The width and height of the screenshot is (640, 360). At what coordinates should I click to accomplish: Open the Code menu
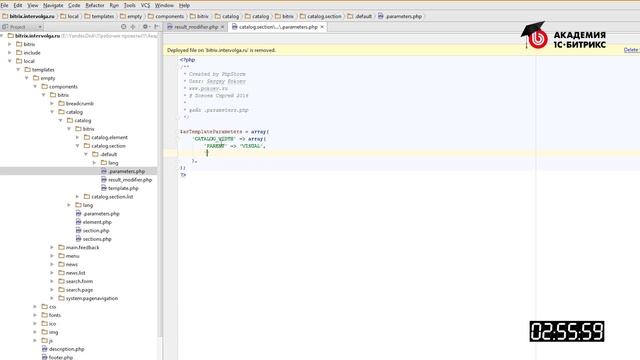(74, 5)
